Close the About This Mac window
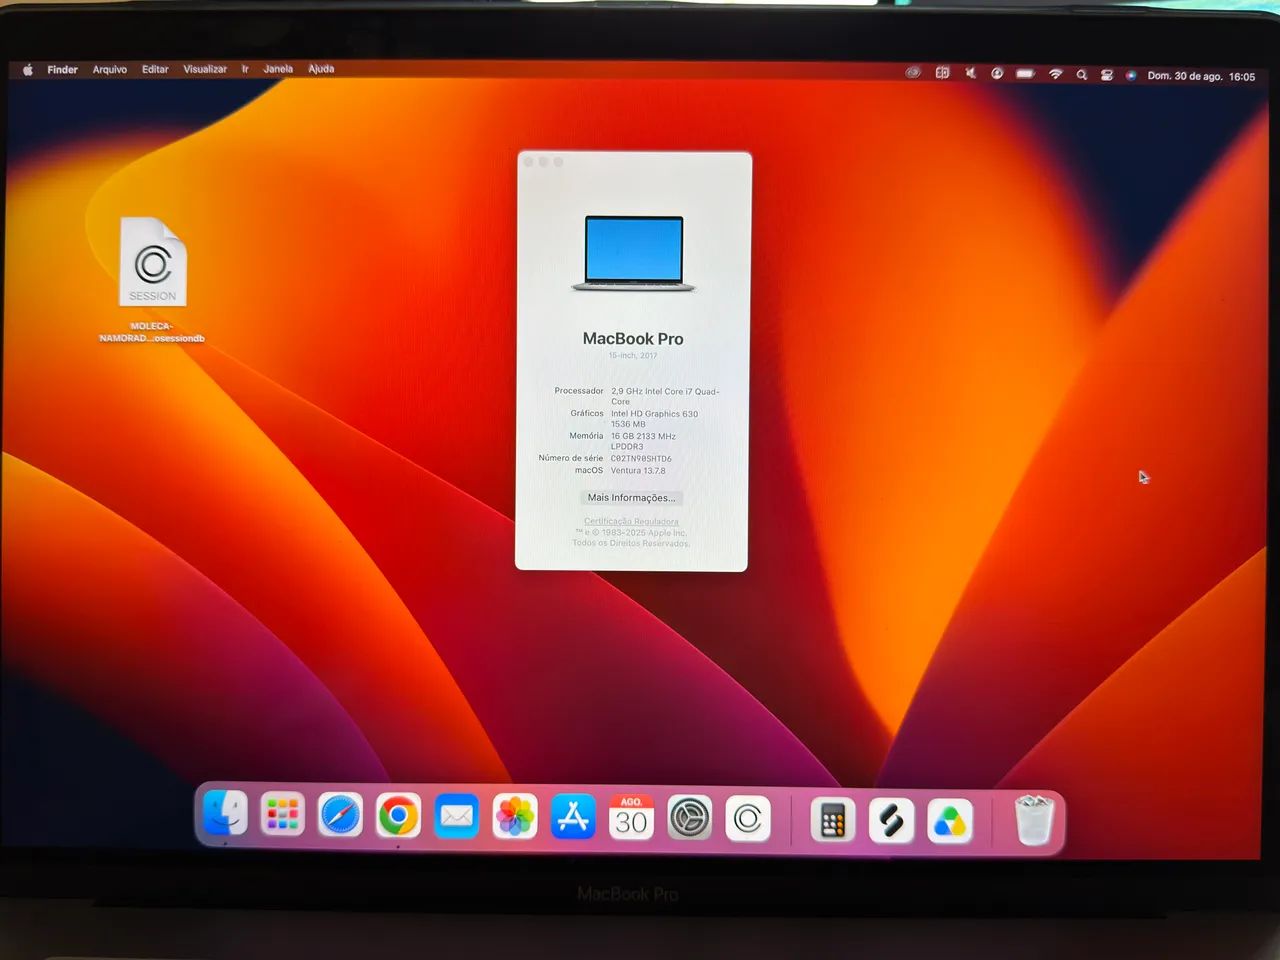 (x=529, y=162)
